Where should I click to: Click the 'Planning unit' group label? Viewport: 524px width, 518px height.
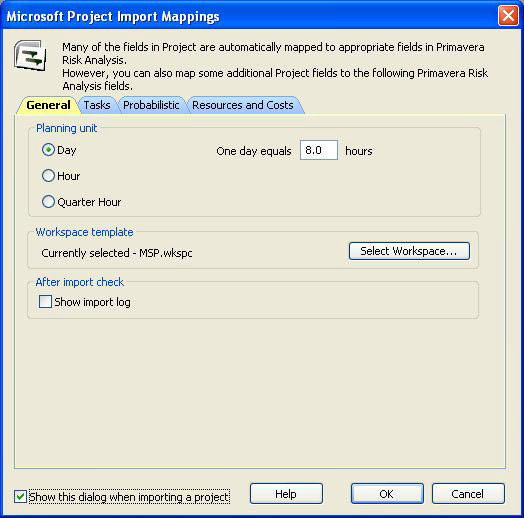pos(67,128)
